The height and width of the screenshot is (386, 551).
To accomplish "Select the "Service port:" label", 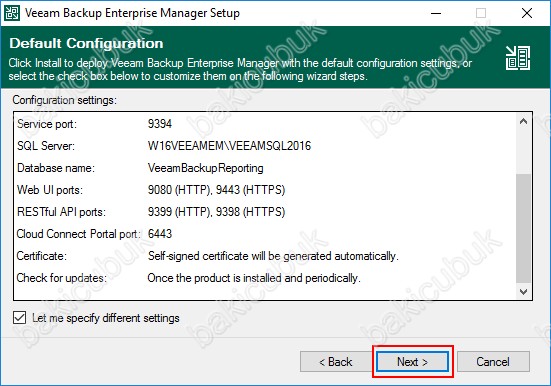I will [47, 124].
